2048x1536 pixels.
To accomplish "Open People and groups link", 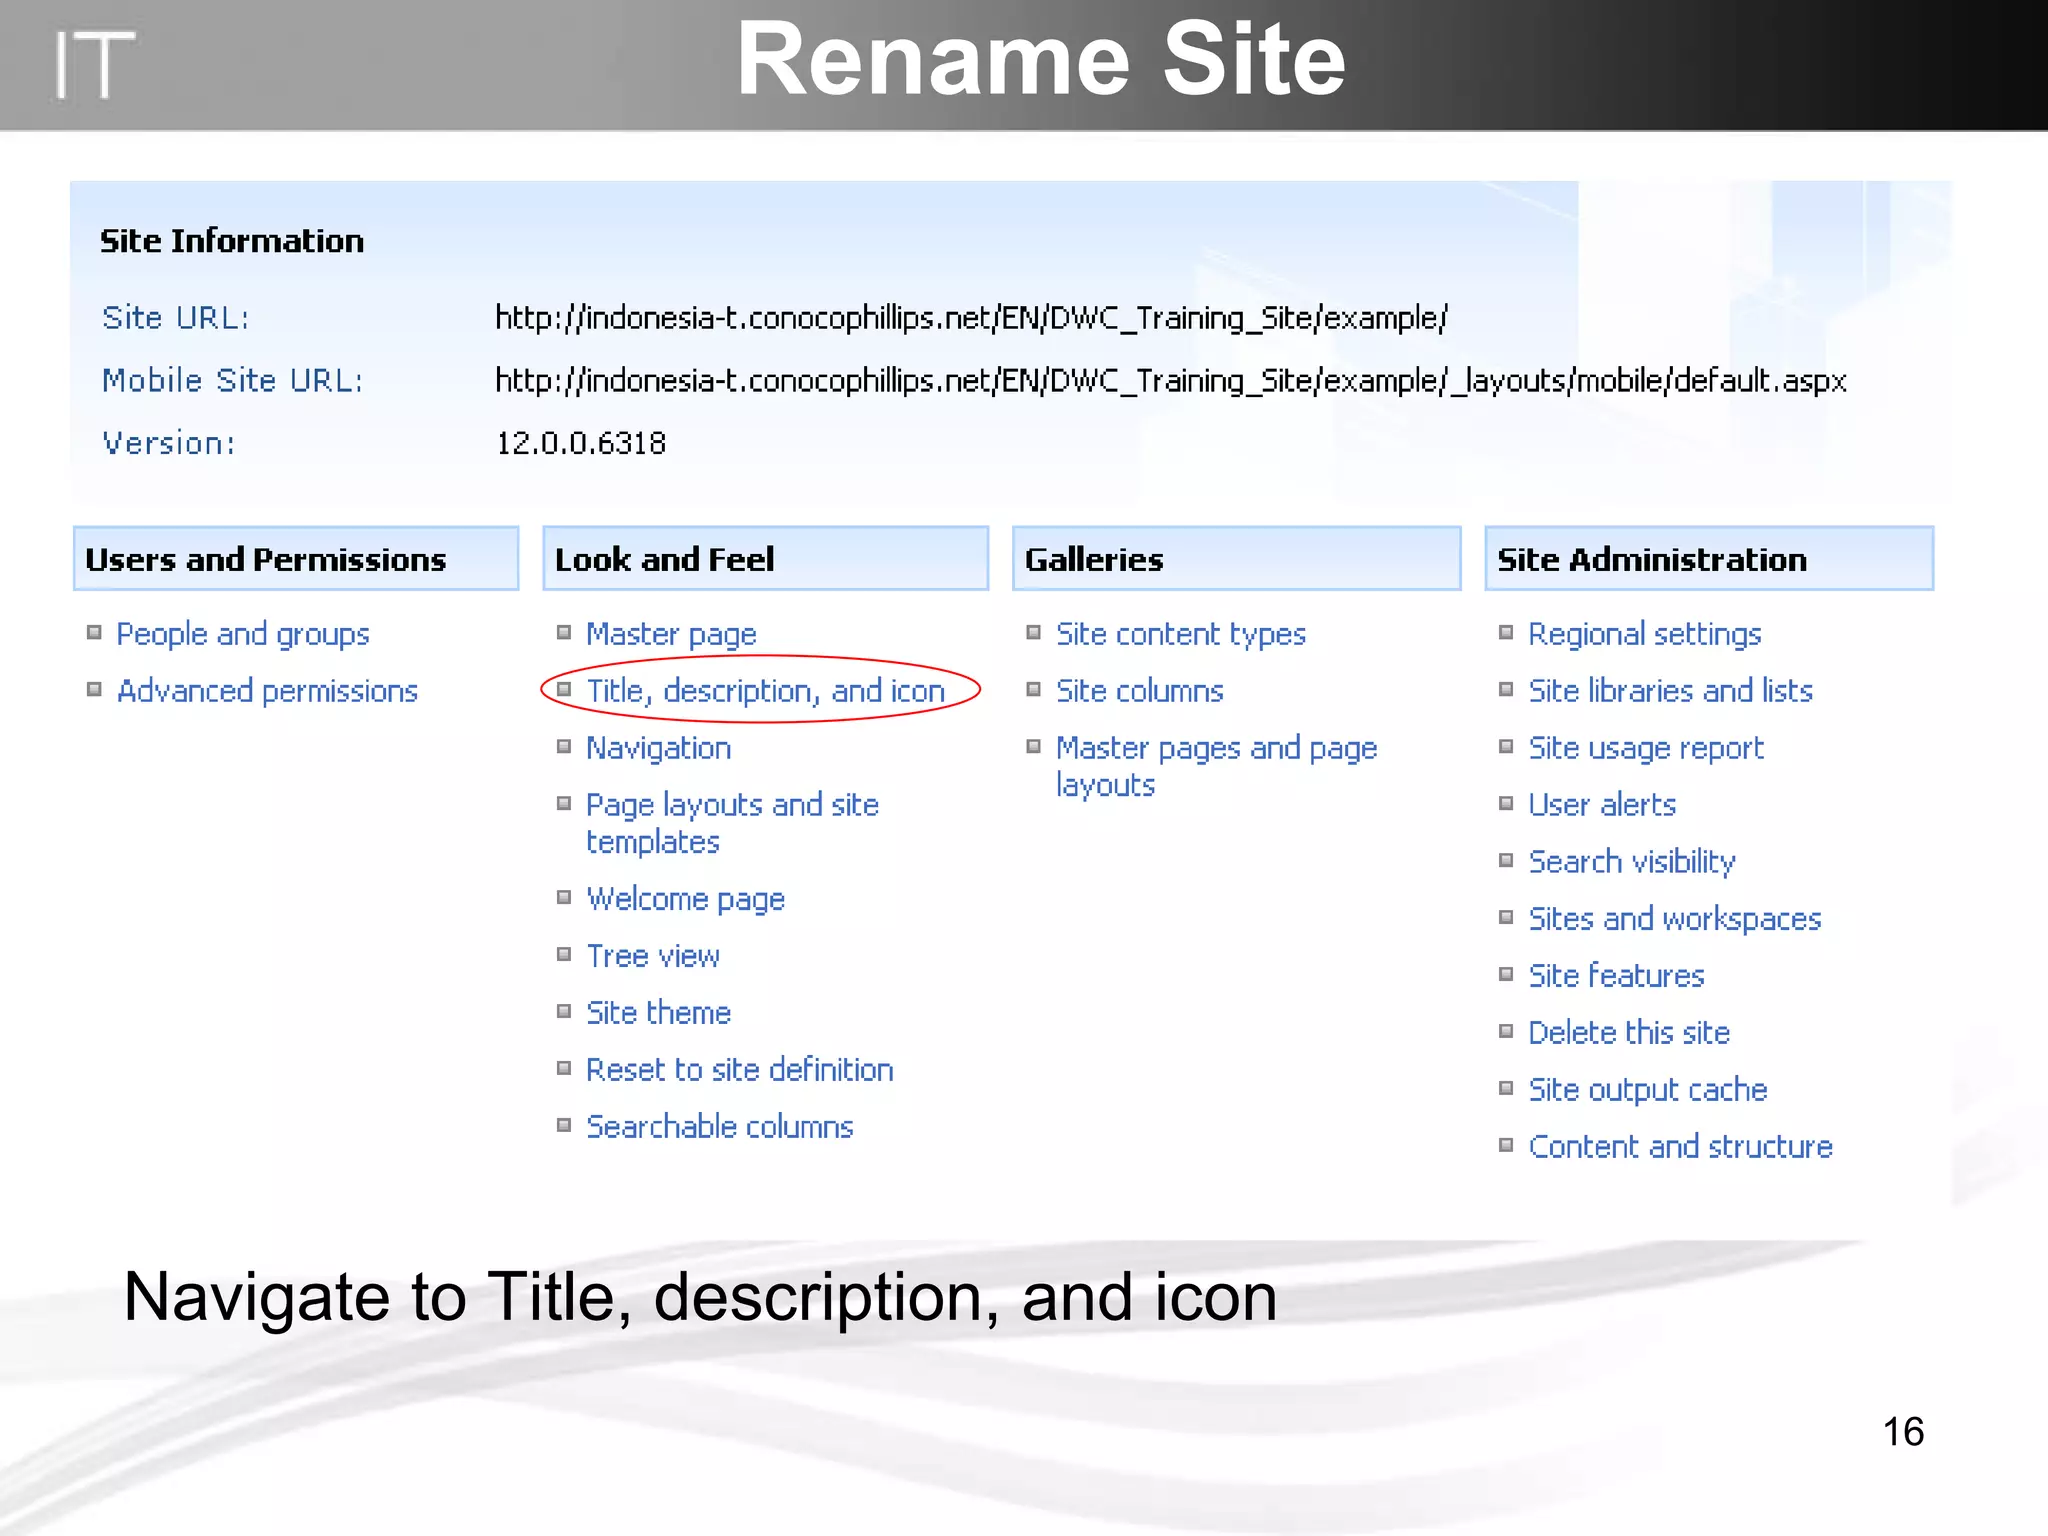I will pyautogui.click(x=243, y=634).
